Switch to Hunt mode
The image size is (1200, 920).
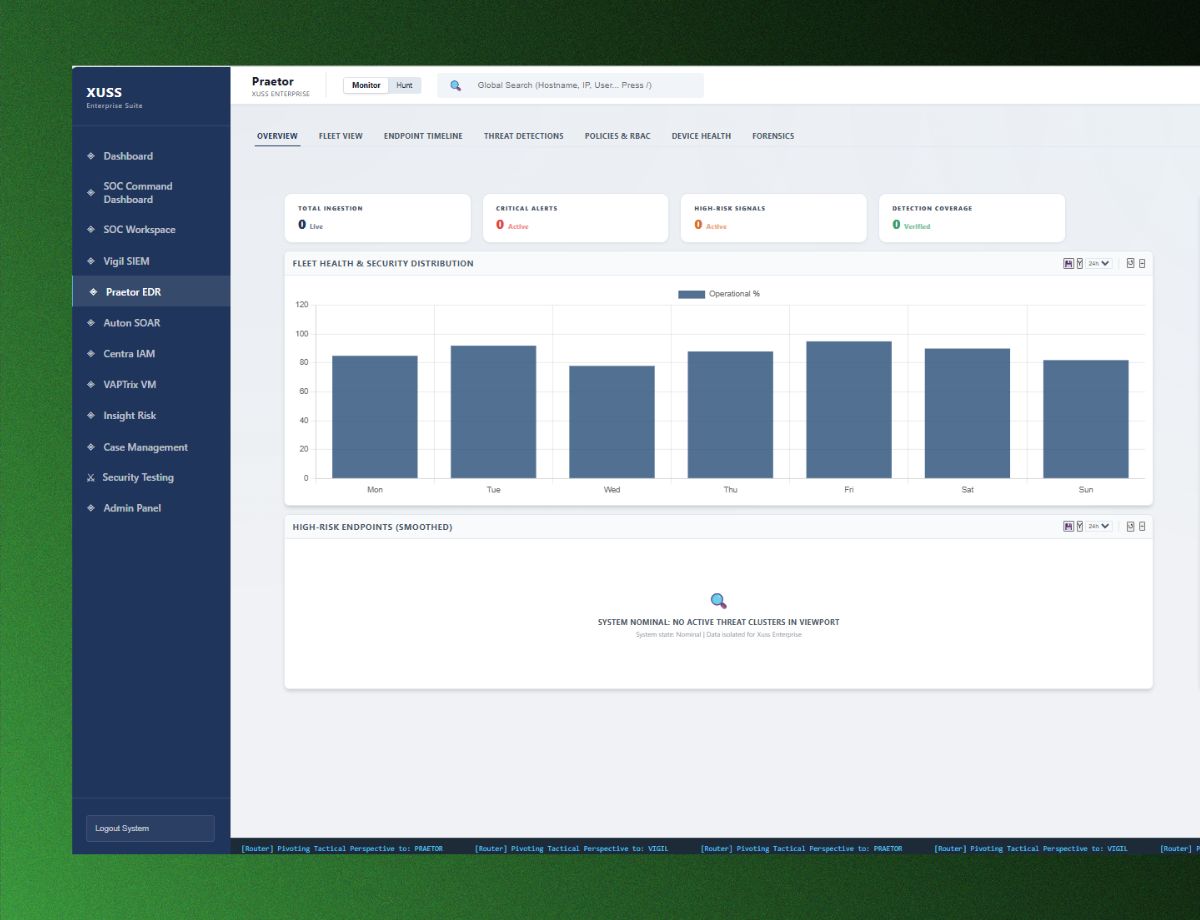[404, 85]
